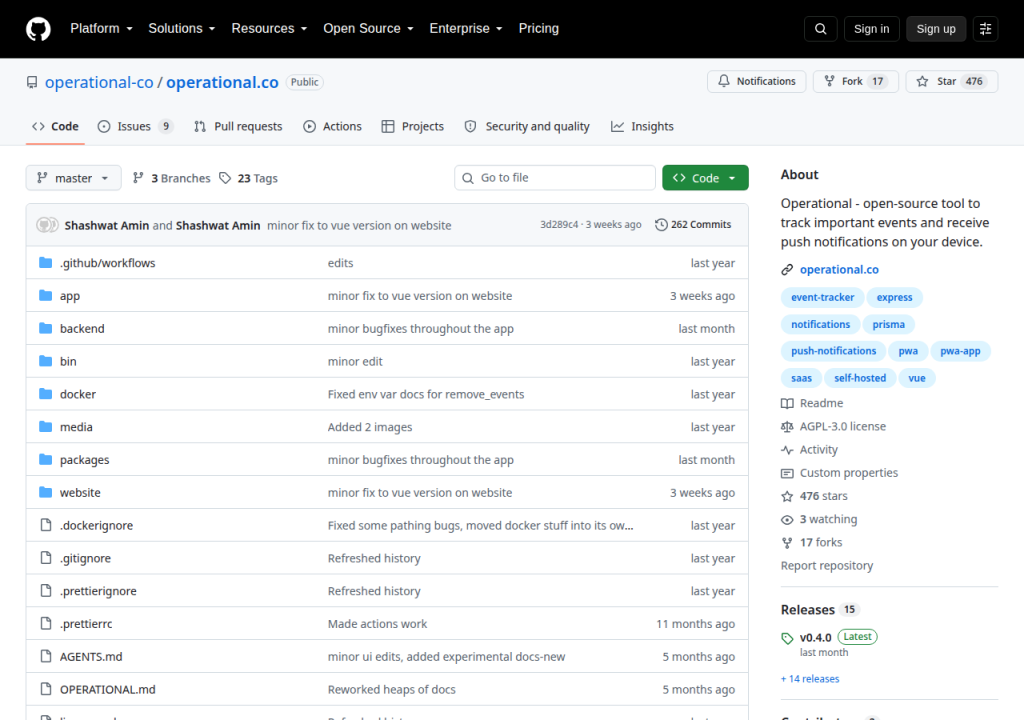Open the green Code dropdown
The width and height of the screenshot is (1024, 720).
(705, 178)
